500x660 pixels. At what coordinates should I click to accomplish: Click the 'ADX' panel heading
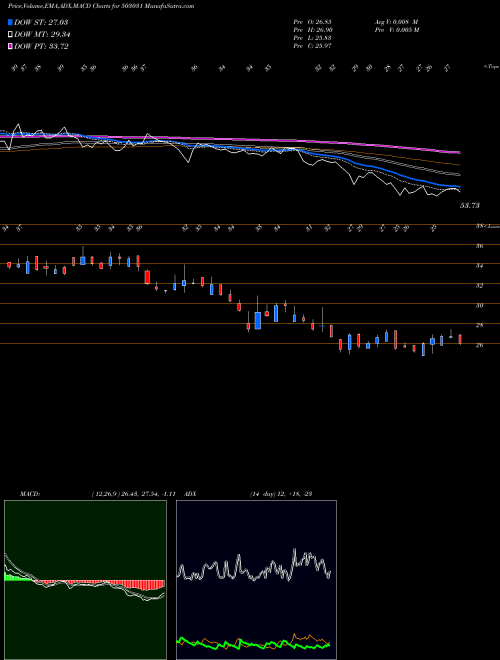click(191, 493)
